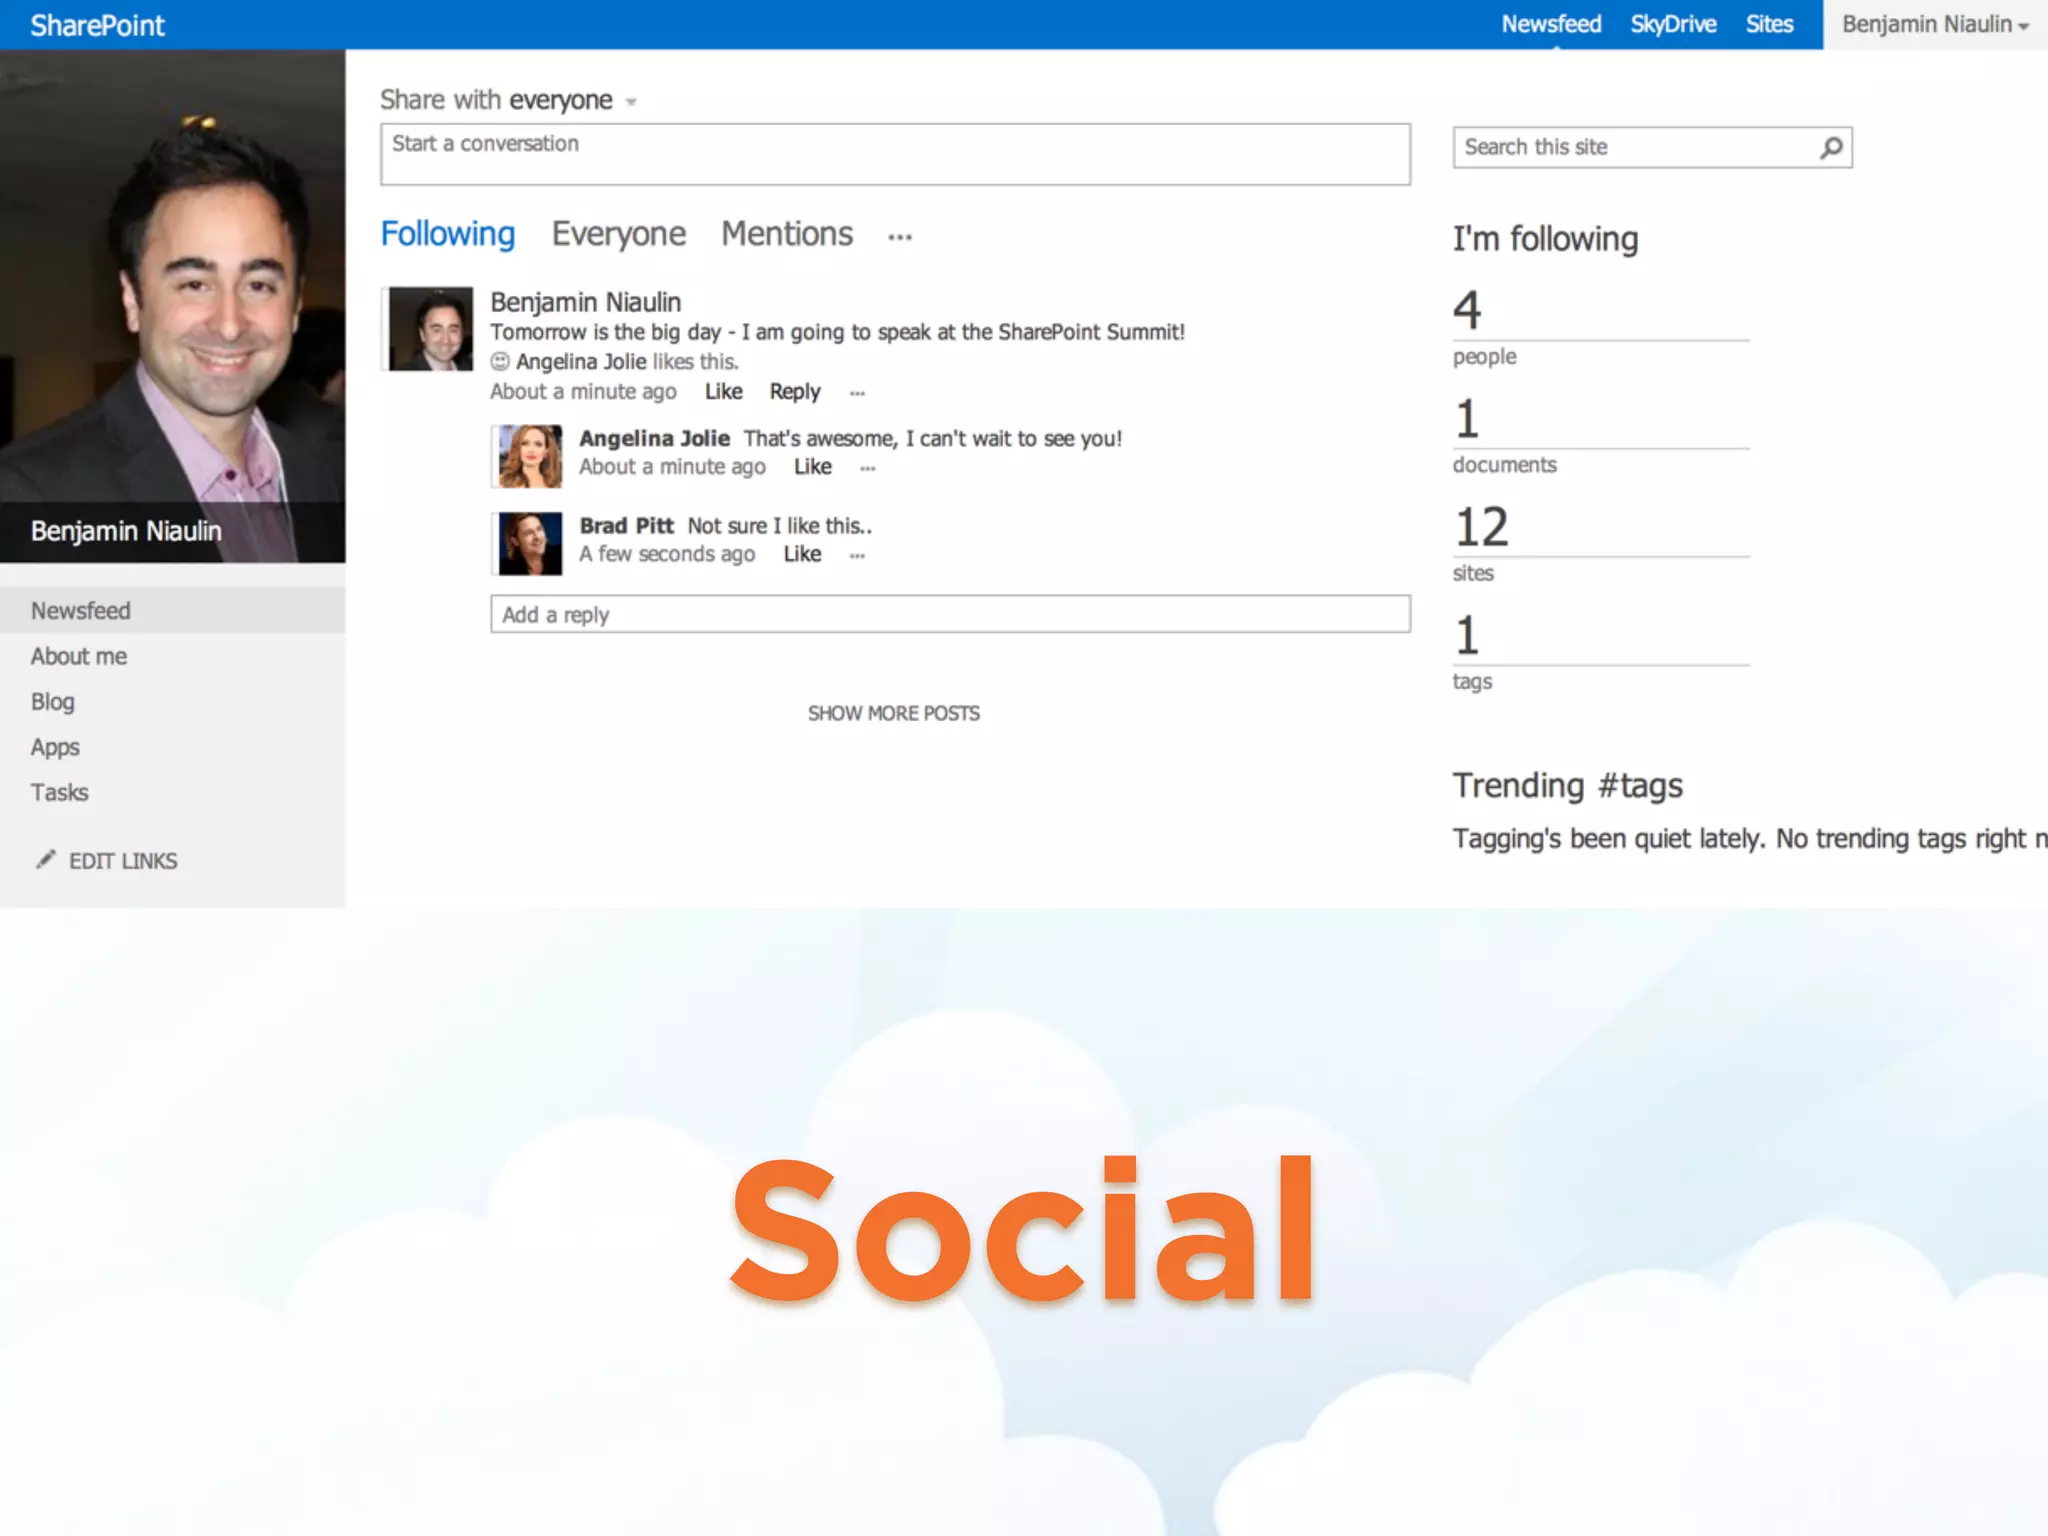The image size is (2048, 1536).
Task: Like Benjamin Niaulin's main post
Action: tap(724, 392)
